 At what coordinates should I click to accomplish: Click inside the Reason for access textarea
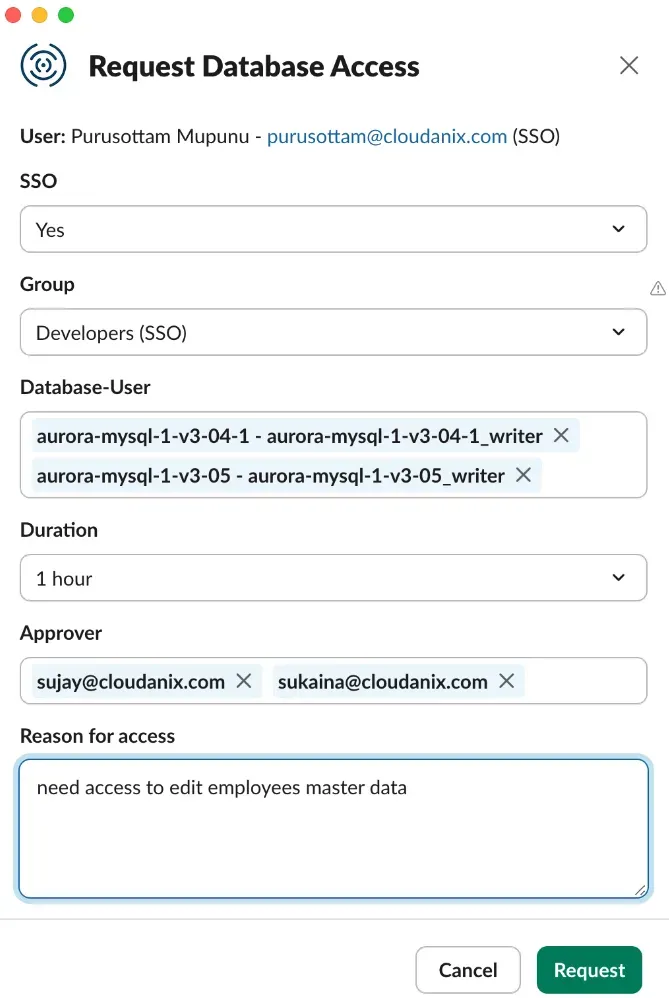pyautogui.click(x=333, y=840)
